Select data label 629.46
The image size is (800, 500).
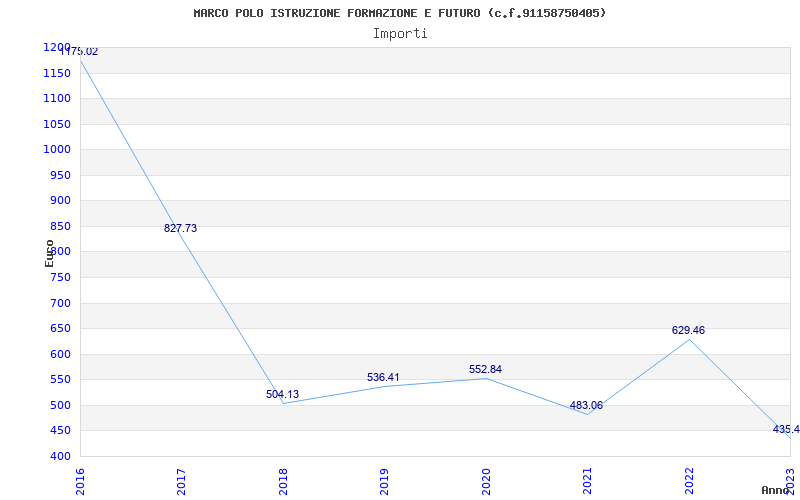tap(688, 331)
